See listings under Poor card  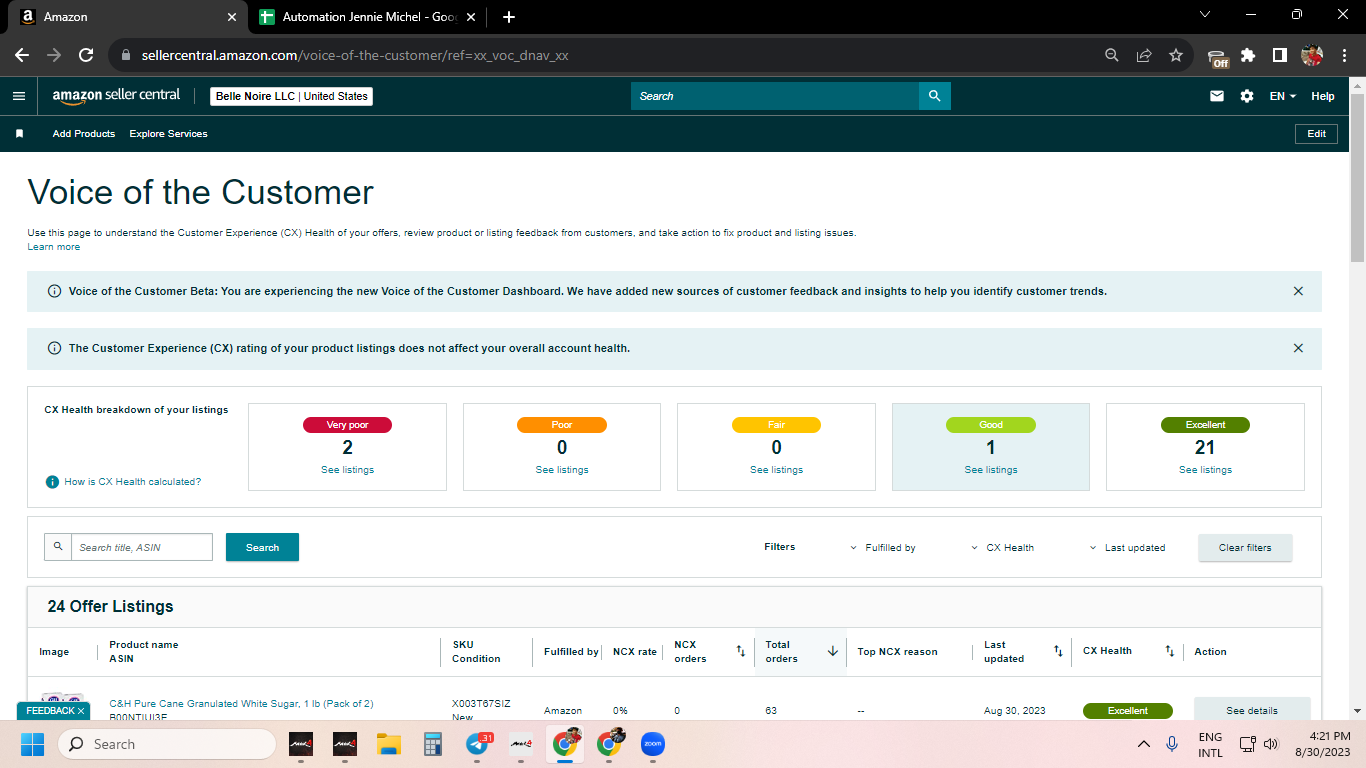[562, 470]
